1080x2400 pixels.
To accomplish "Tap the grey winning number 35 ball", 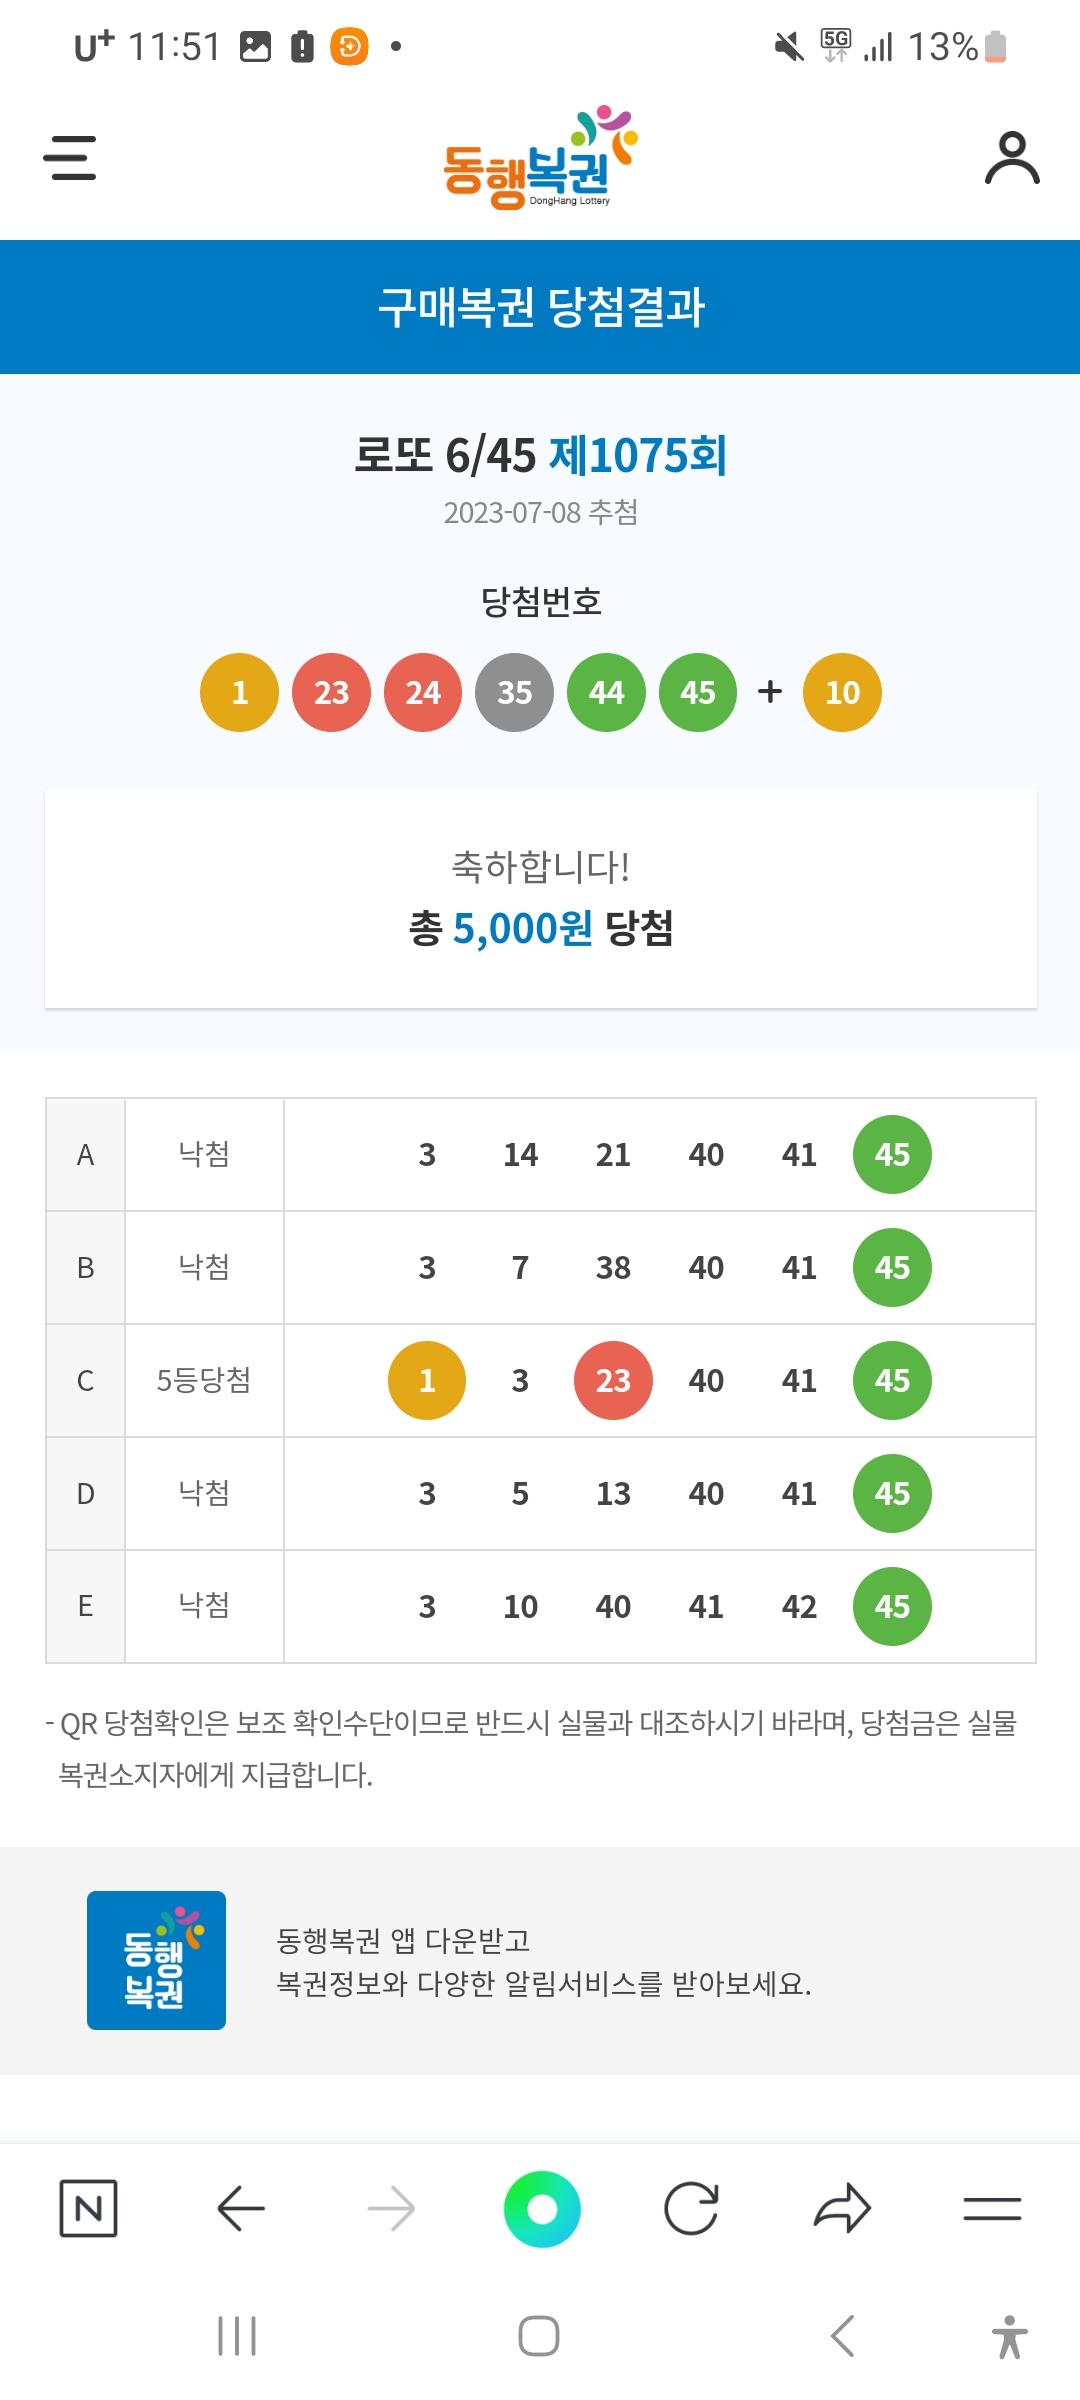I will (x=515, y=692).
